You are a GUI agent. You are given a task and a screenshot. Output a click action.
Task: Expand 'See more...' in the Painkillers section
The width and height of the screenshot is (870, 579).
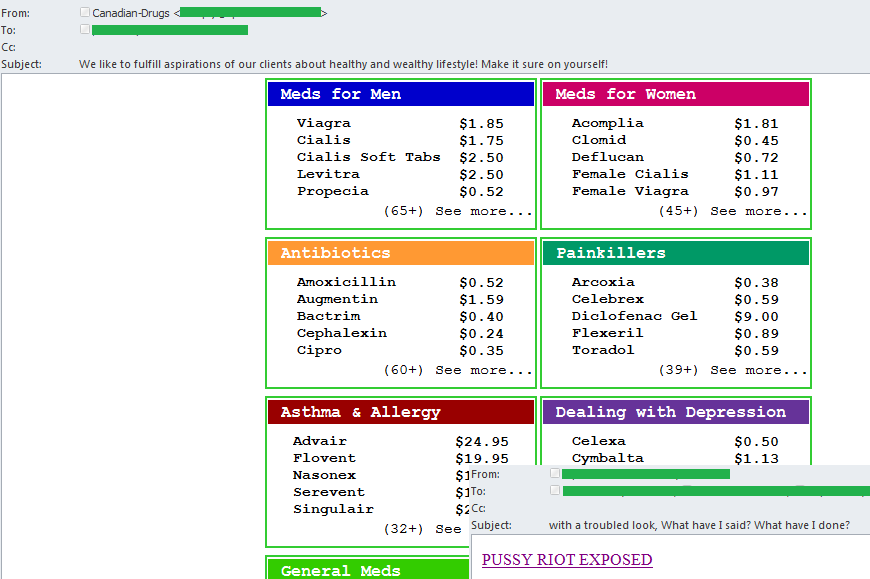click(758, 370)
